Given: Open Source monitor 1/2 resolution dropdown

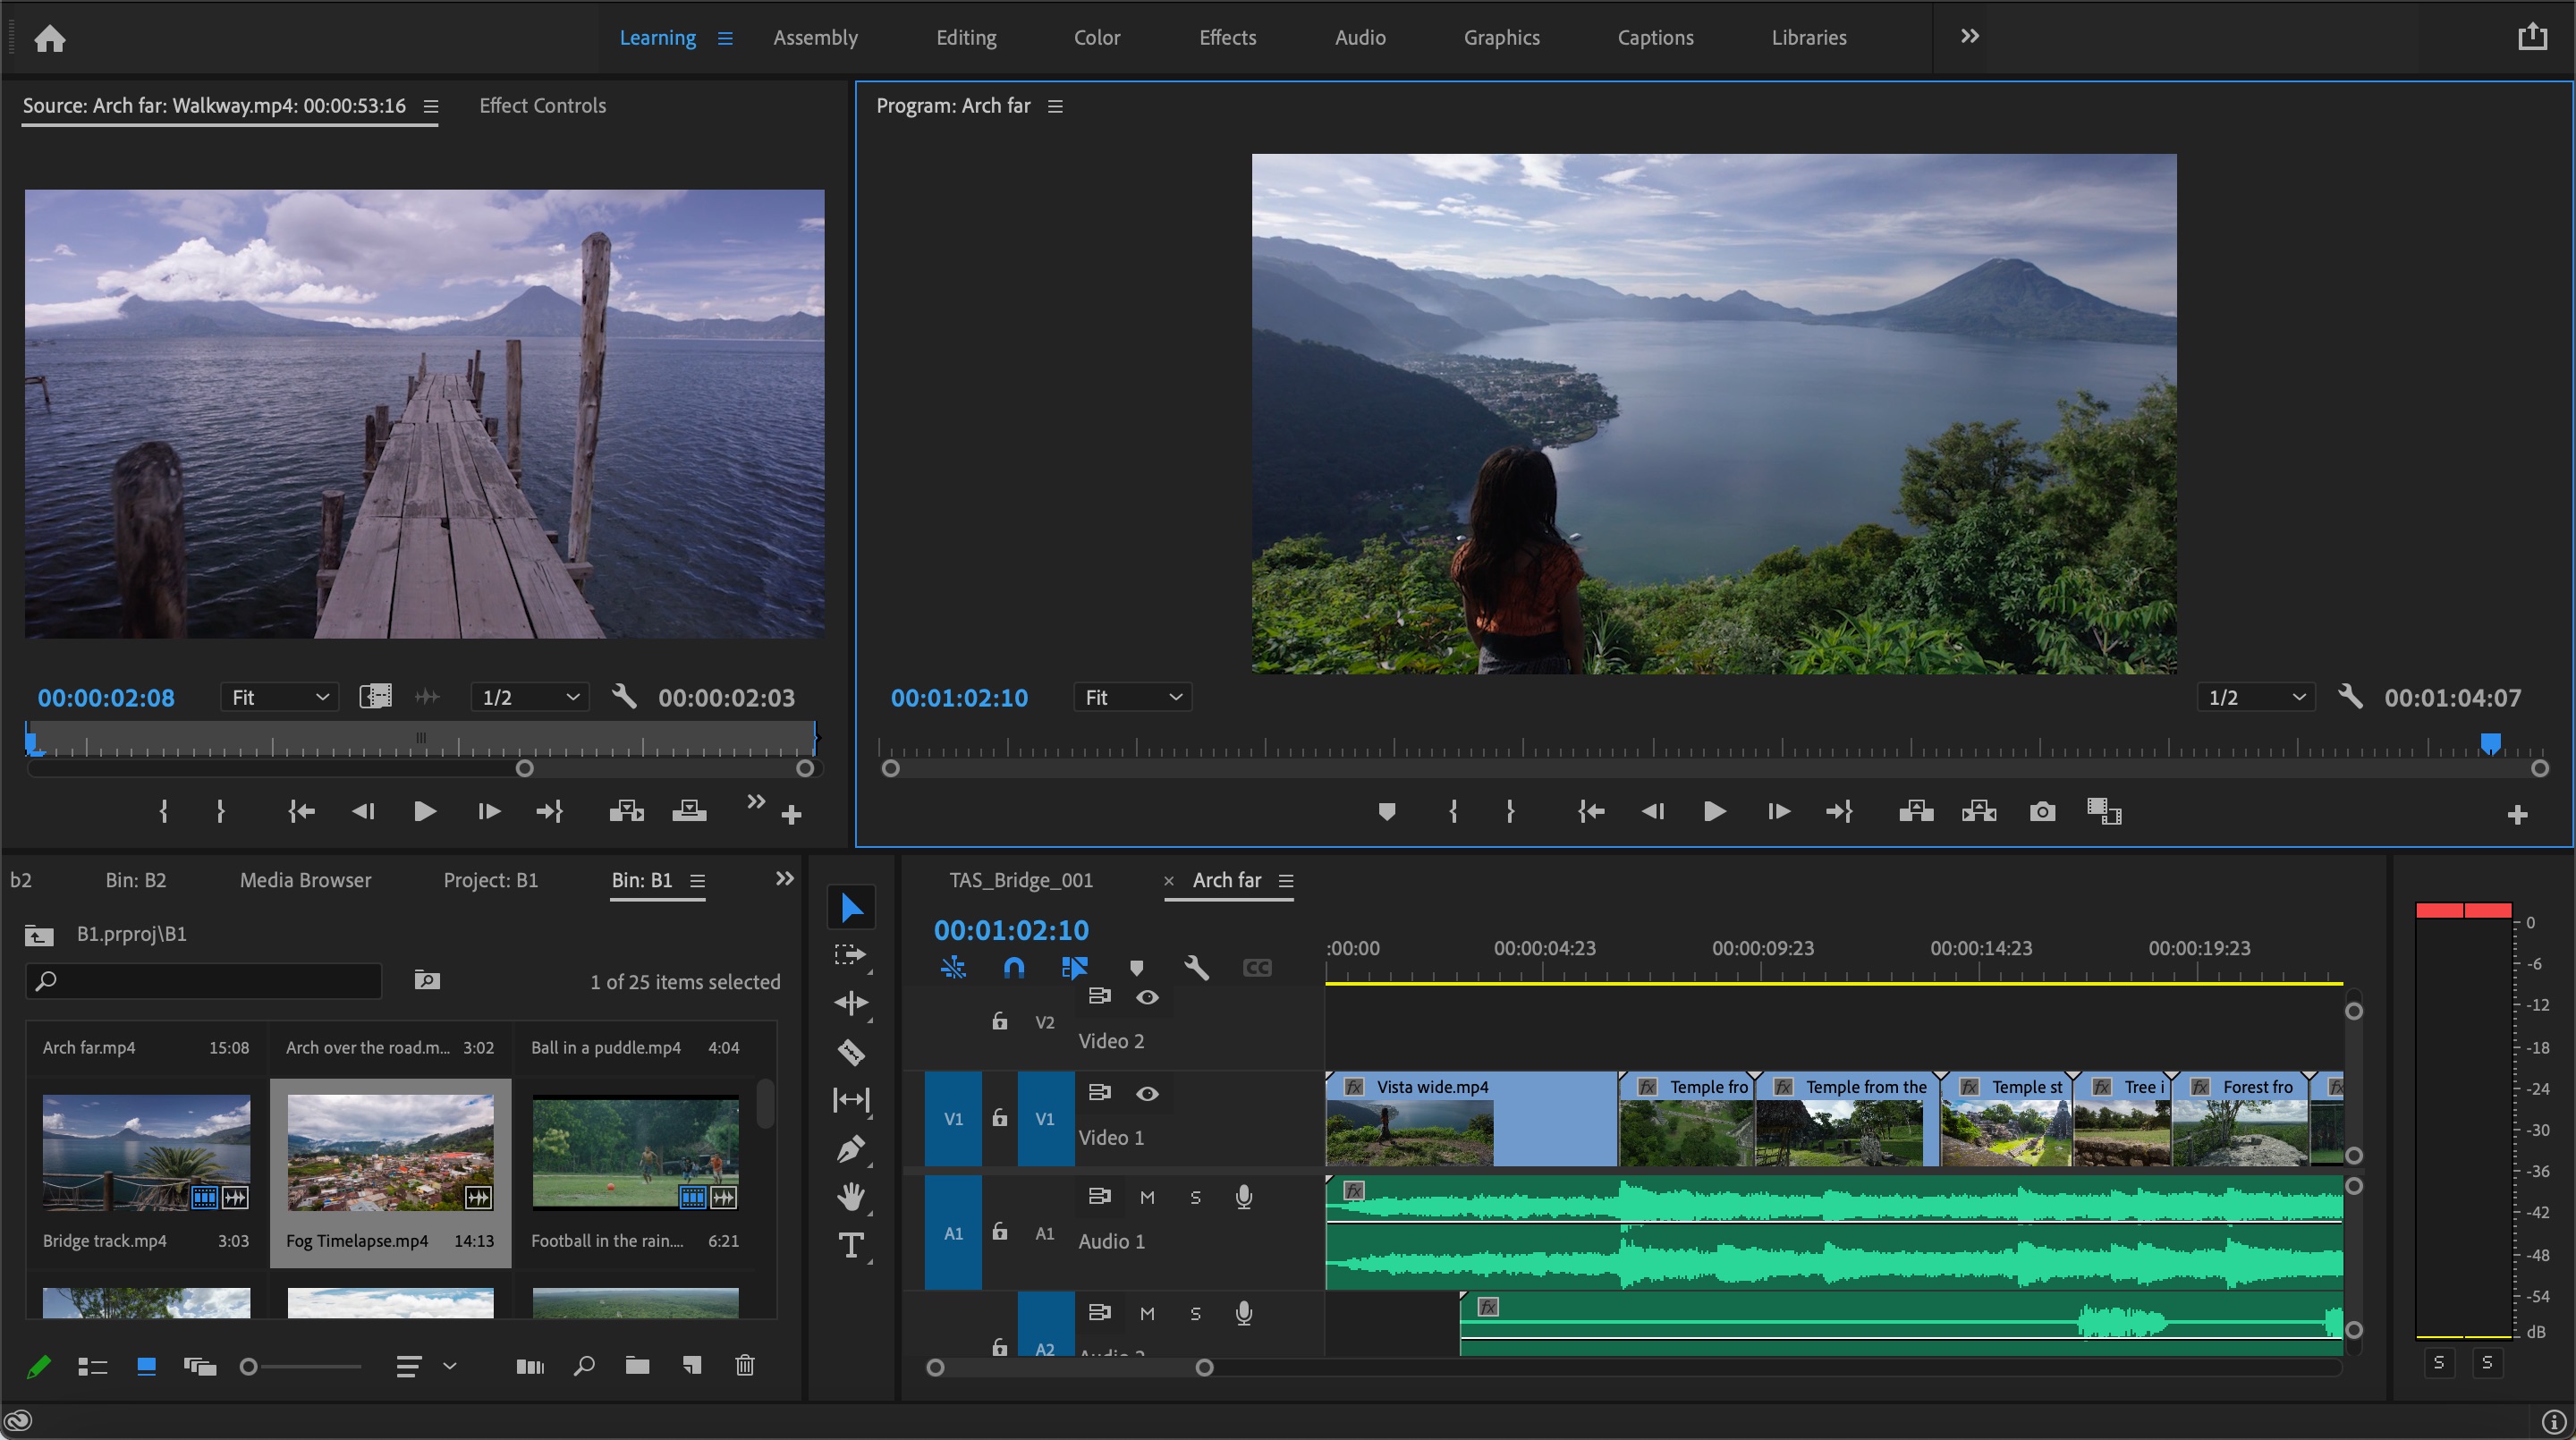Looking at the screenshot, I should click(530, 697).
